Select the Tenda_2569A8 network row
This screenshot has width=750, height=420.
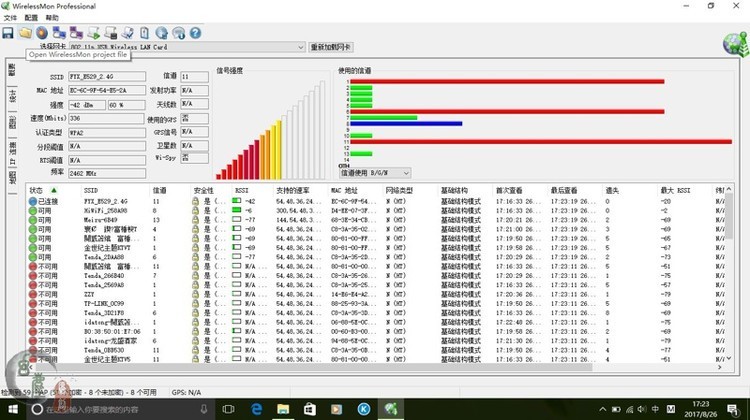click(x=376, y=285)
